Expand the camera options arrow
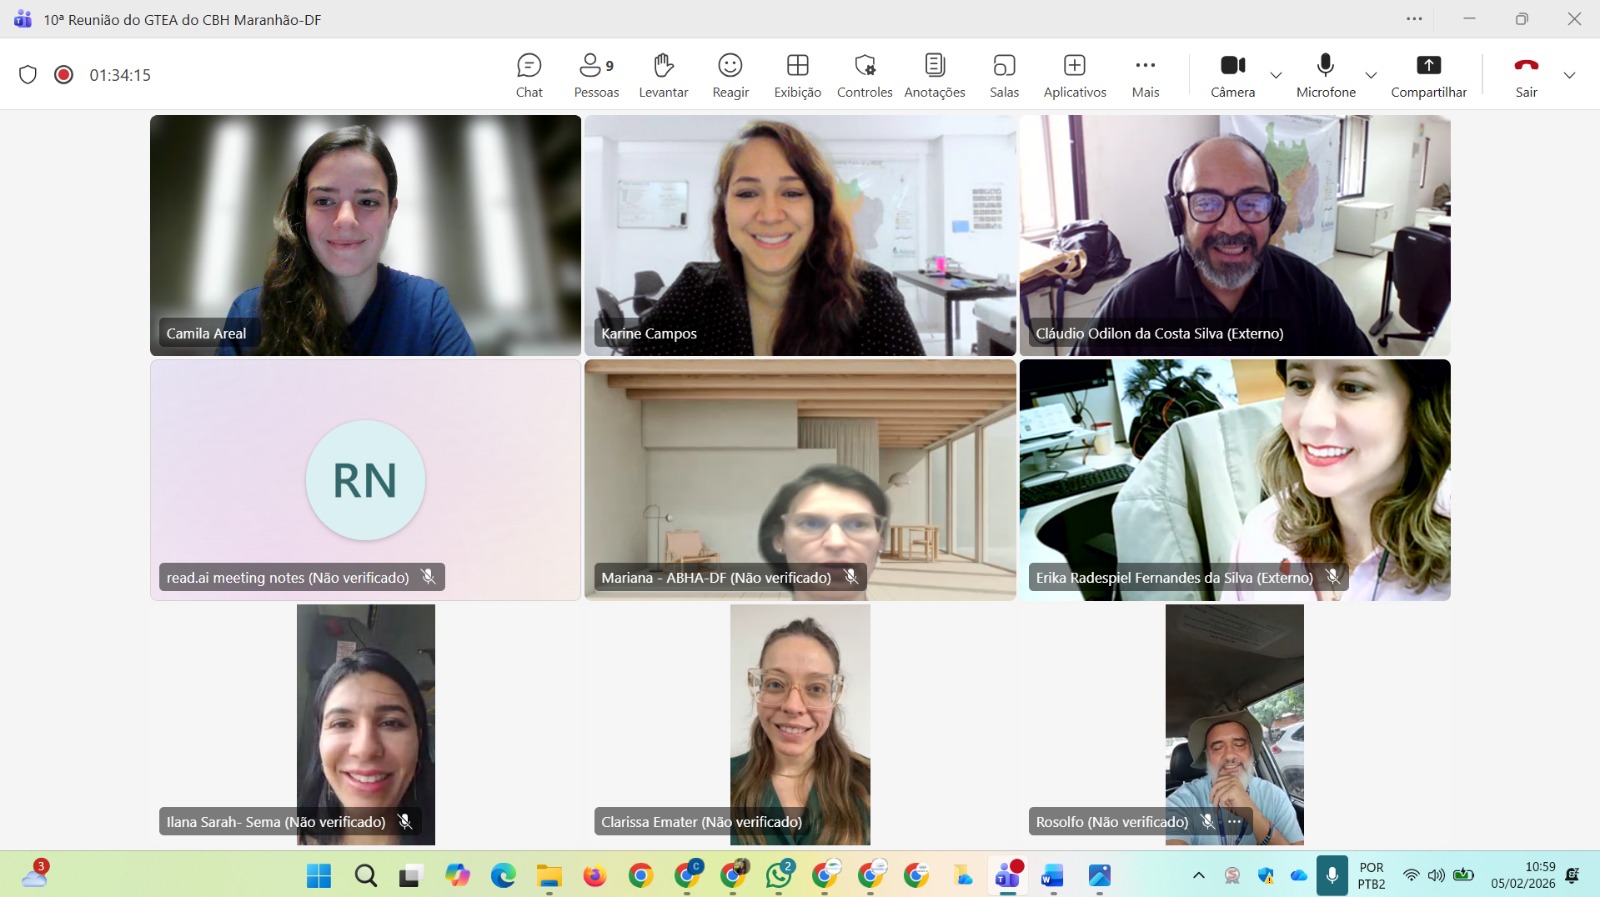The image size is (1600, 897). pos(1276,75)
